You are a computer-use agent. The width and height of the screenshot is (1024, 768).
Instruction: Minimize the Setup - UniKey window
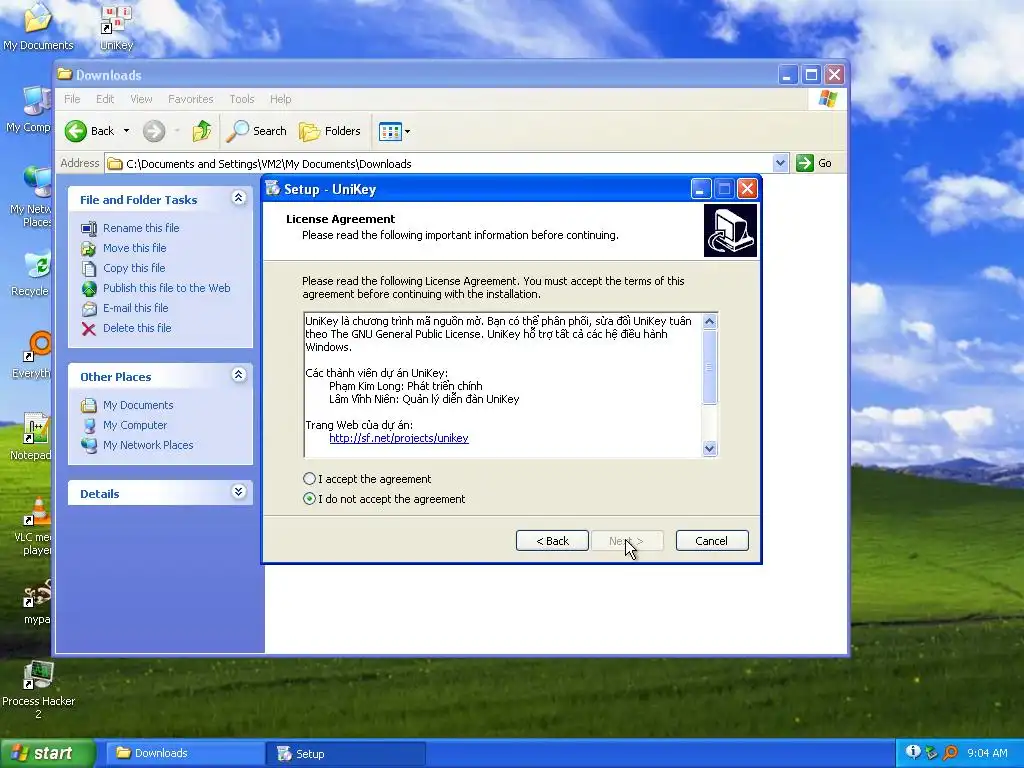pos(701,189)
